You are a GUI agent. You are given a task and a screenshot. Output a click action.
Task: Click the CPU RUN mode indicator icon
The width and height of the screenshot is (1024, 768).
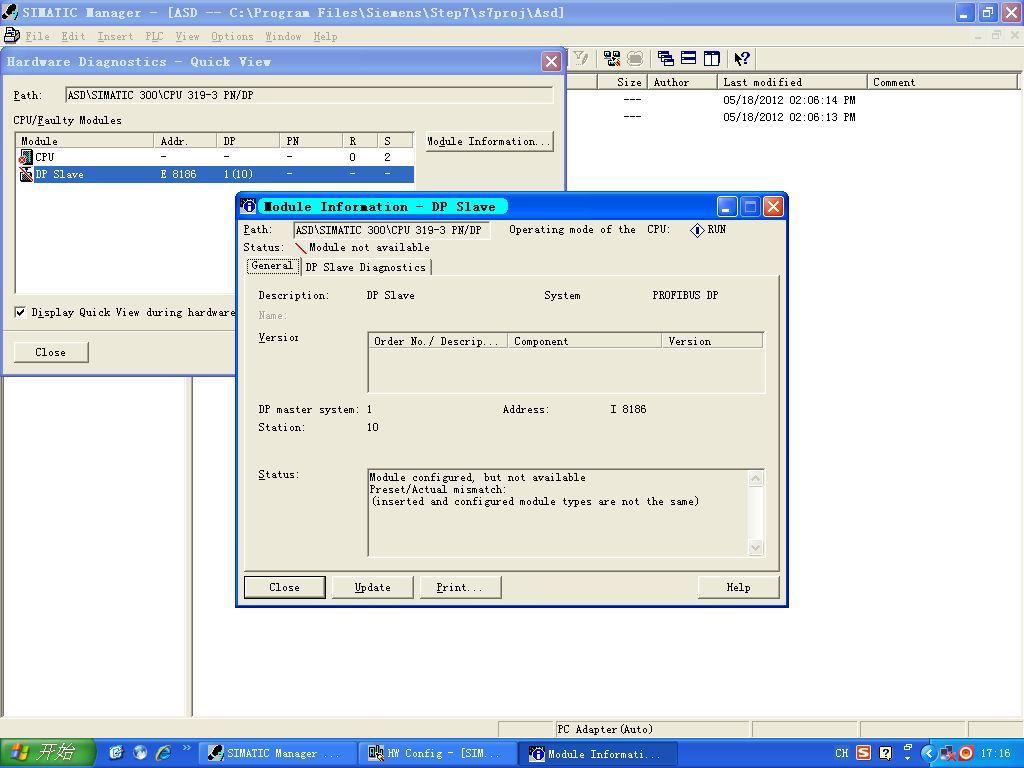pyautogui.click(x=697, y=230)
